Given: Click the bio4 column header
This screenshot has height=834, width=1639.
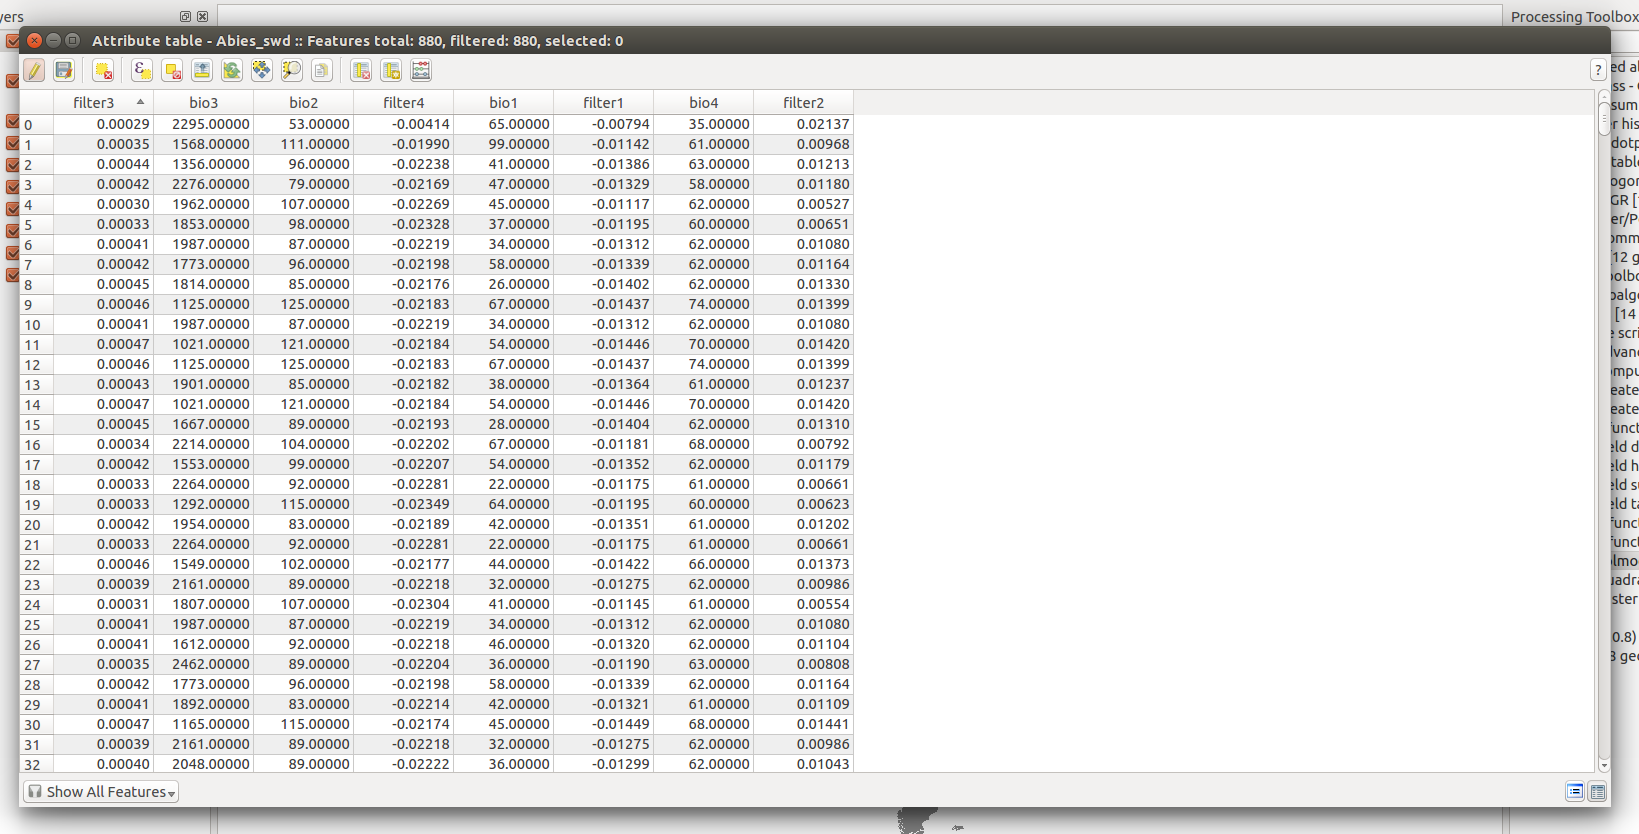Looking at the screenshot, I should point(703,102).
